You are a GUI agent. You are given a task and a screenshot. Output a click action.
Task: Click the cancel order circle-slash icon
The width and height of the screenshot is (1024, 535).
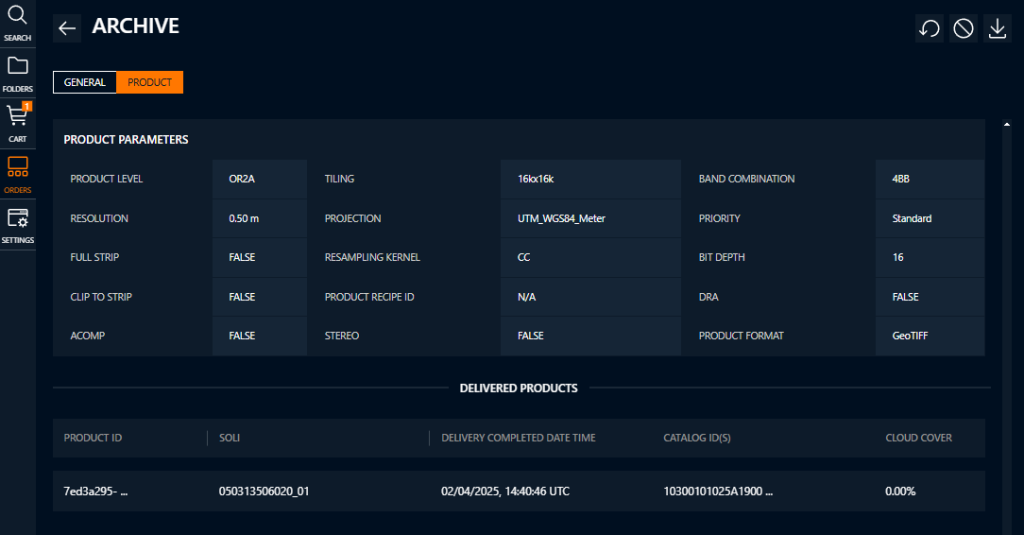pyautogui.click(x=963, y=29)
